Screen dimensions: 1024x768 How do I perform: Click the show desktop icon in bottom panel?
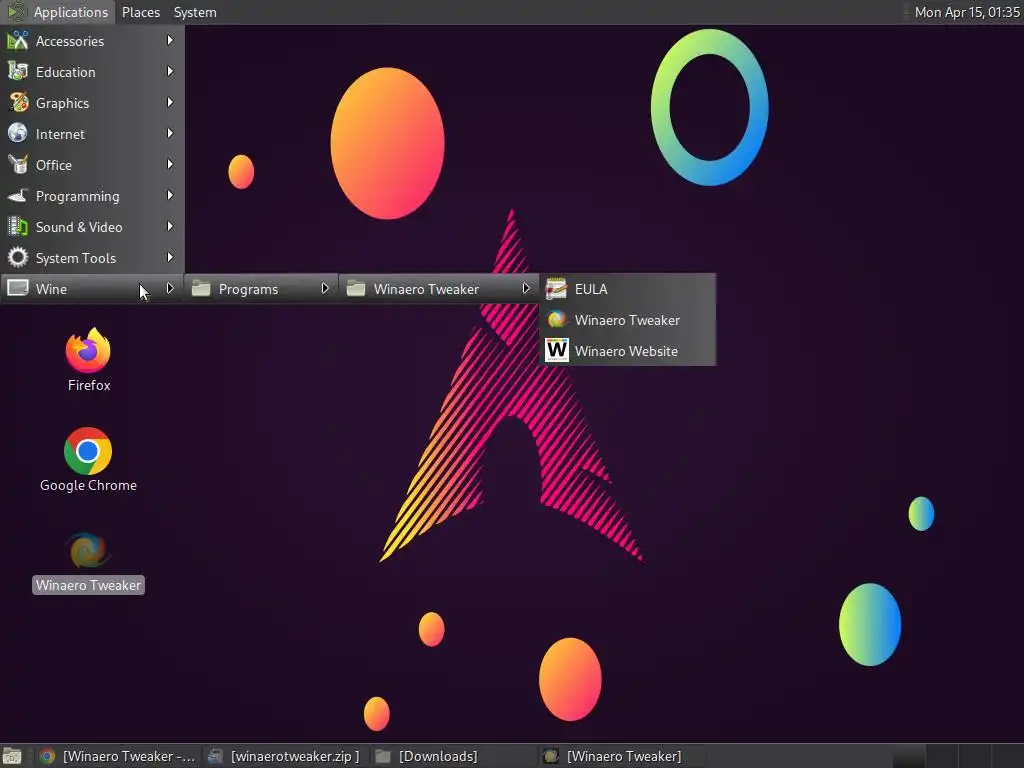tap(12, 756)
